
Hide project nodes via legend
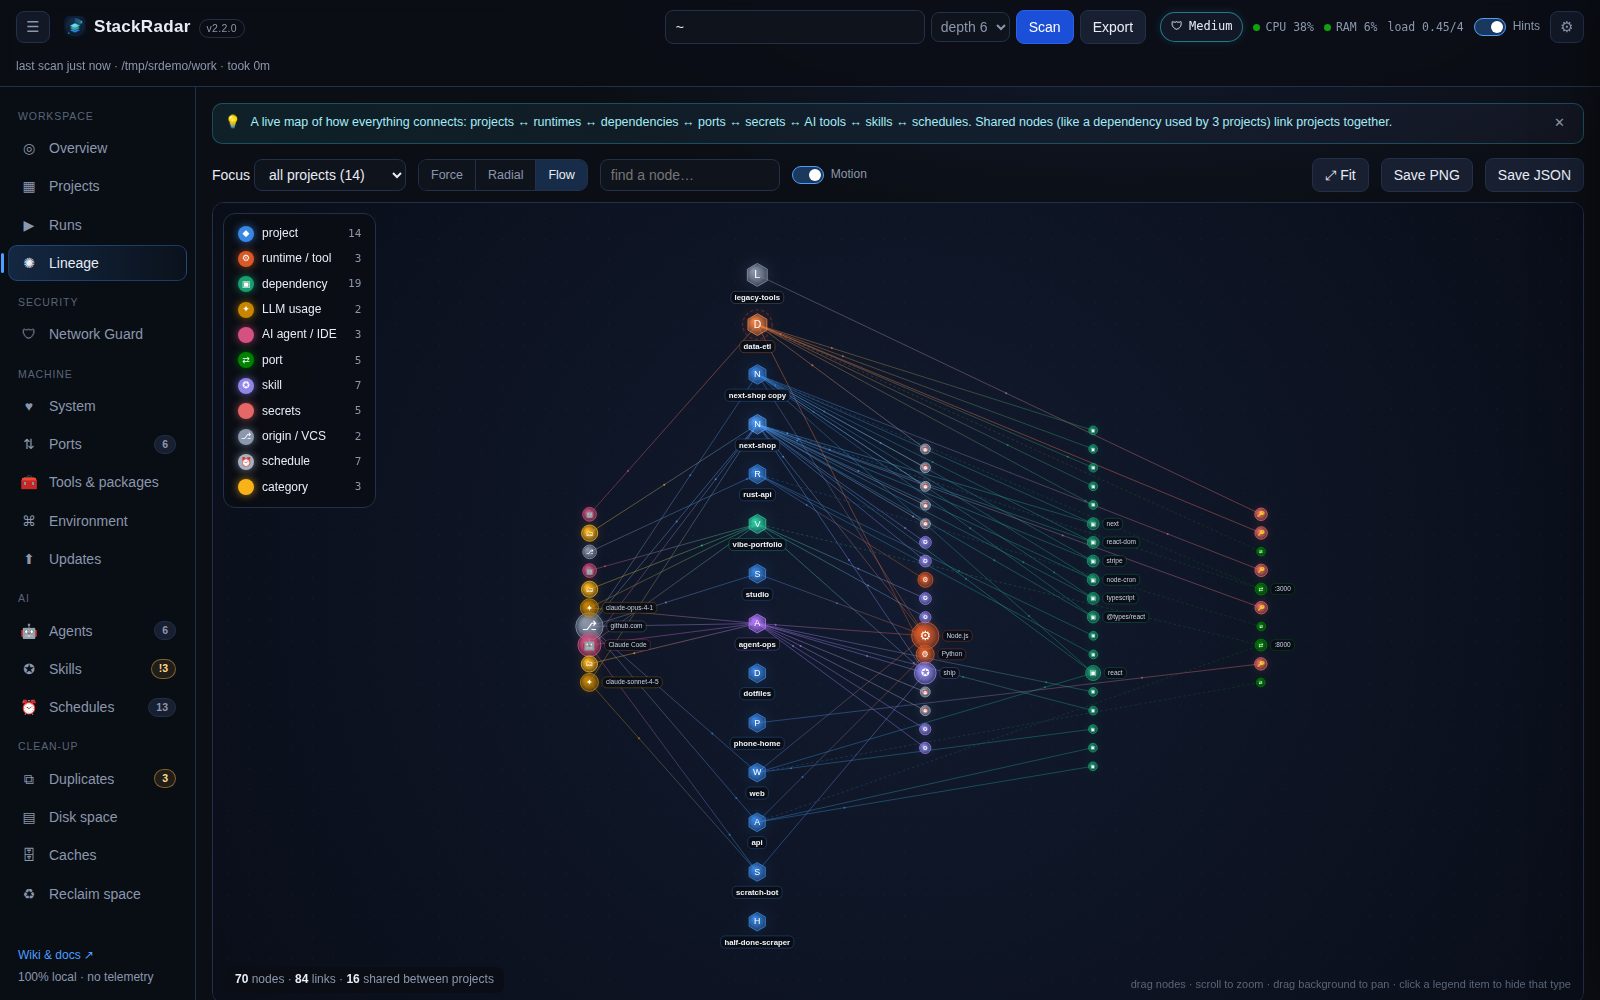[x=299, y=233]
